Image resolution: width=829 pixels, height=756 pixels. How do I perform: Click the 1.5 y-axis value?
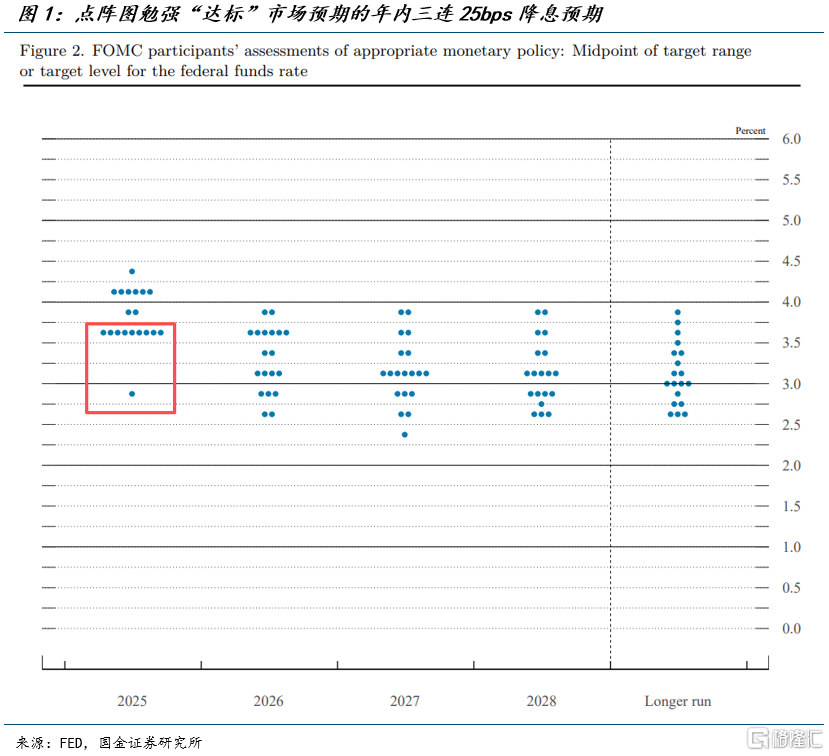pos(791,506)
